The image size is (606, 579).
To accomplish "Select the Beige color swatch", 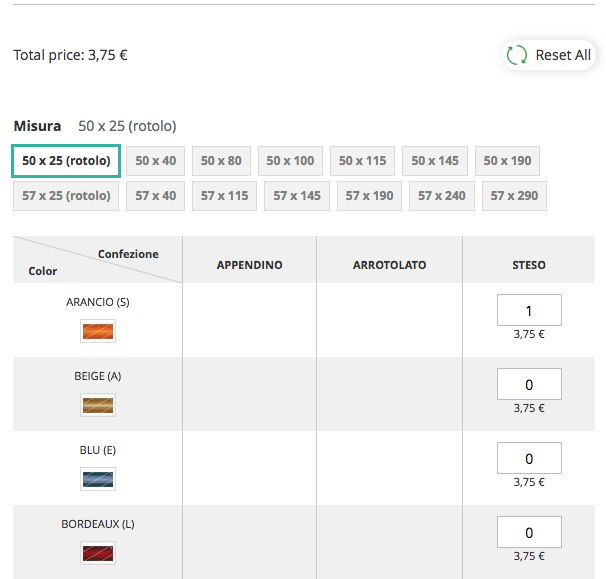I will (x=98, y=405).
